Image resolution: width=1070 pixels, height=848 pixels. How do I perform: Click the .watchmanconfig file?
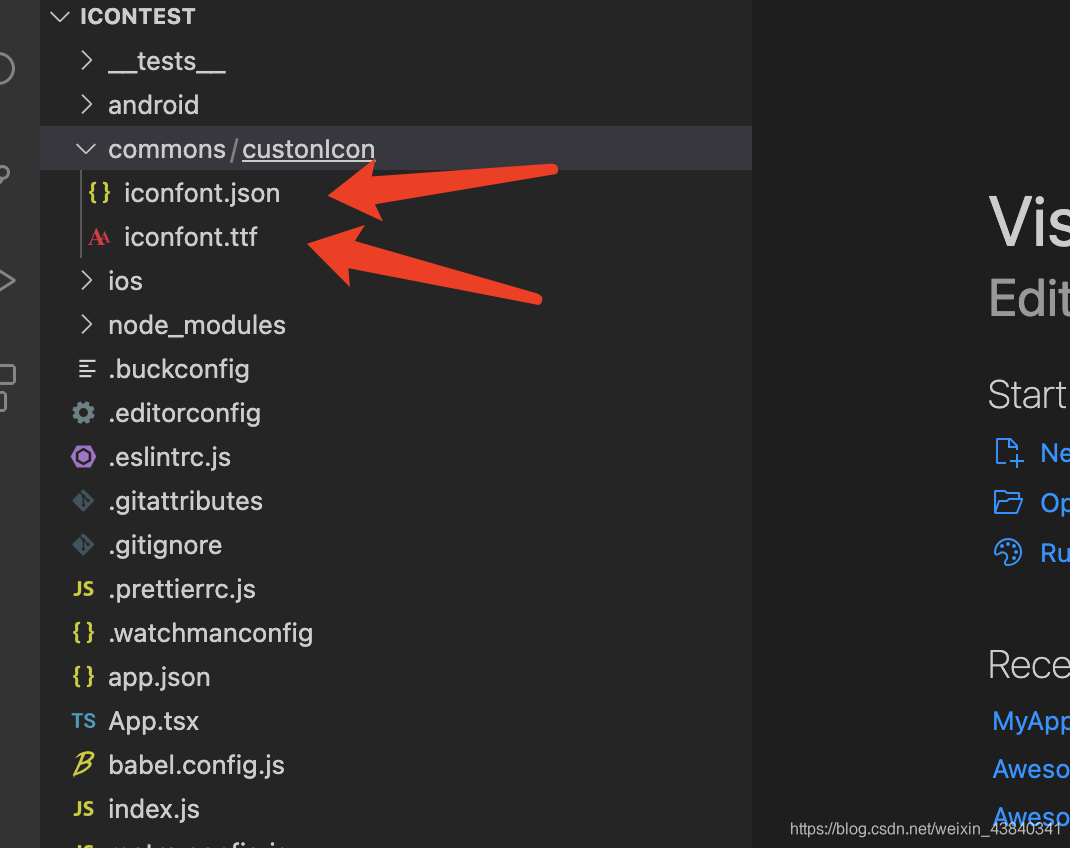(210, 633)
